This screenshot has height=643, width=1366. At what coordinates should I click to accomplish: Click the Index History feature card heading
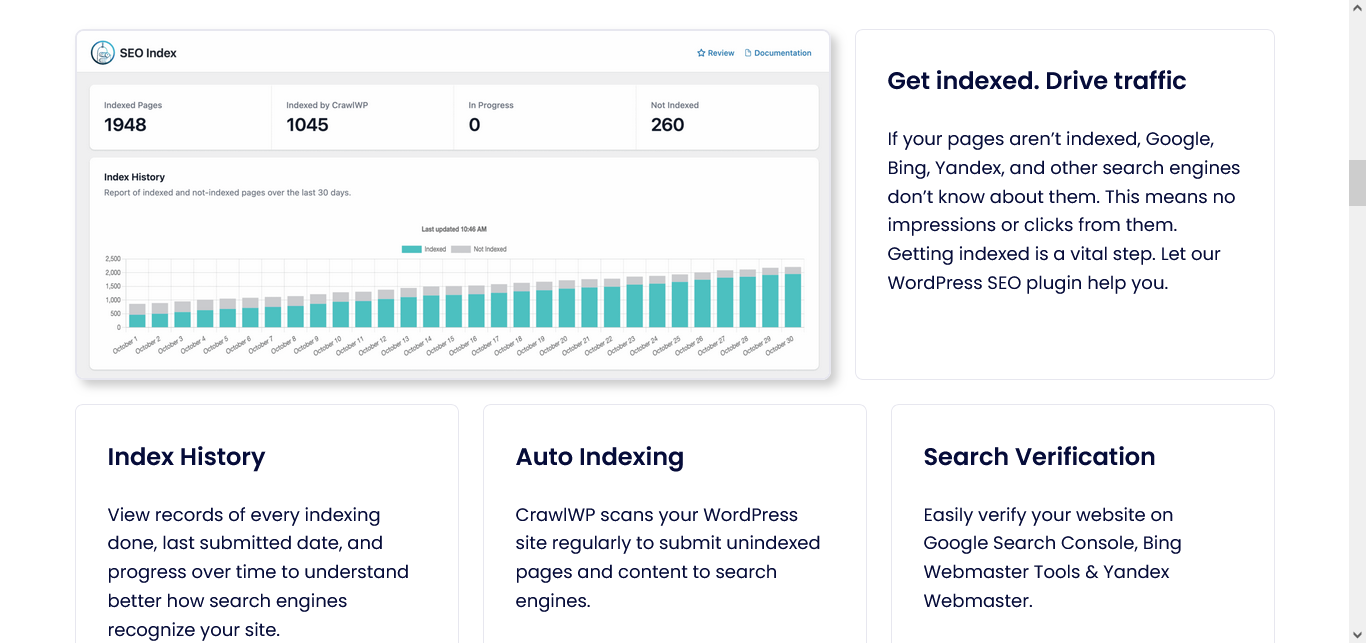[186, 457]
